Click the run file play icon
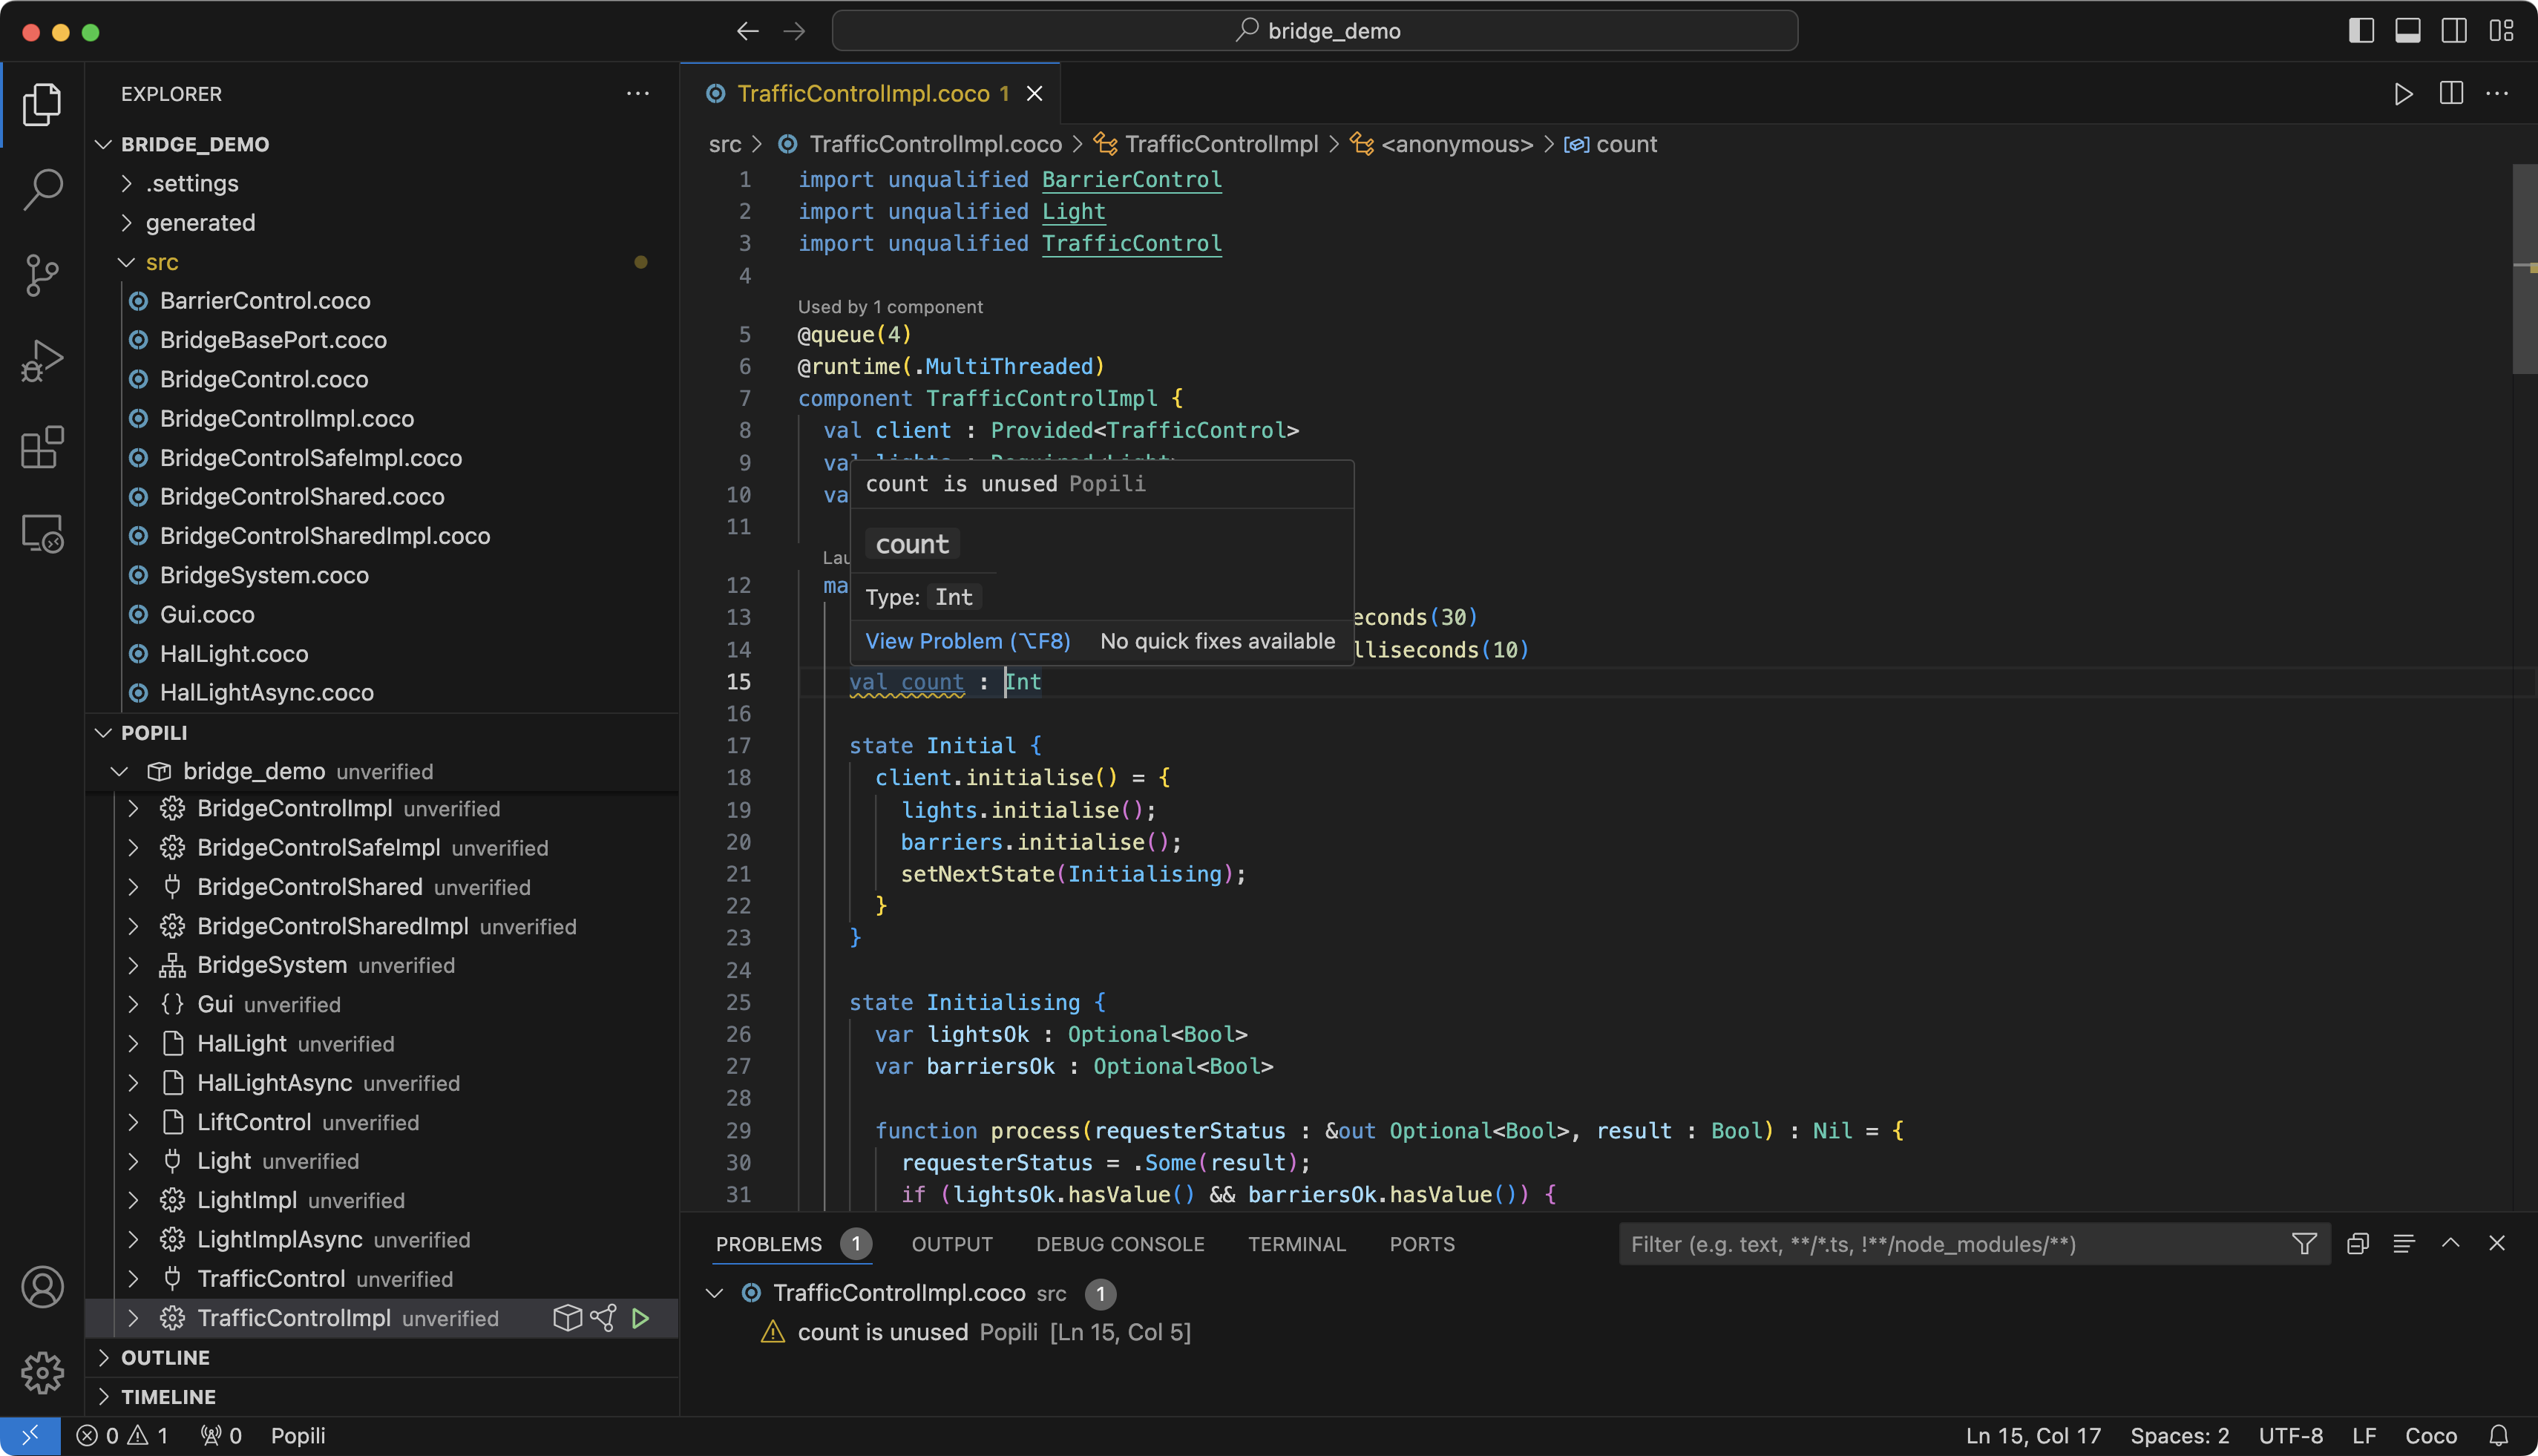Viewport: 2538px width, 1456px height. (x=2404, y=94)
